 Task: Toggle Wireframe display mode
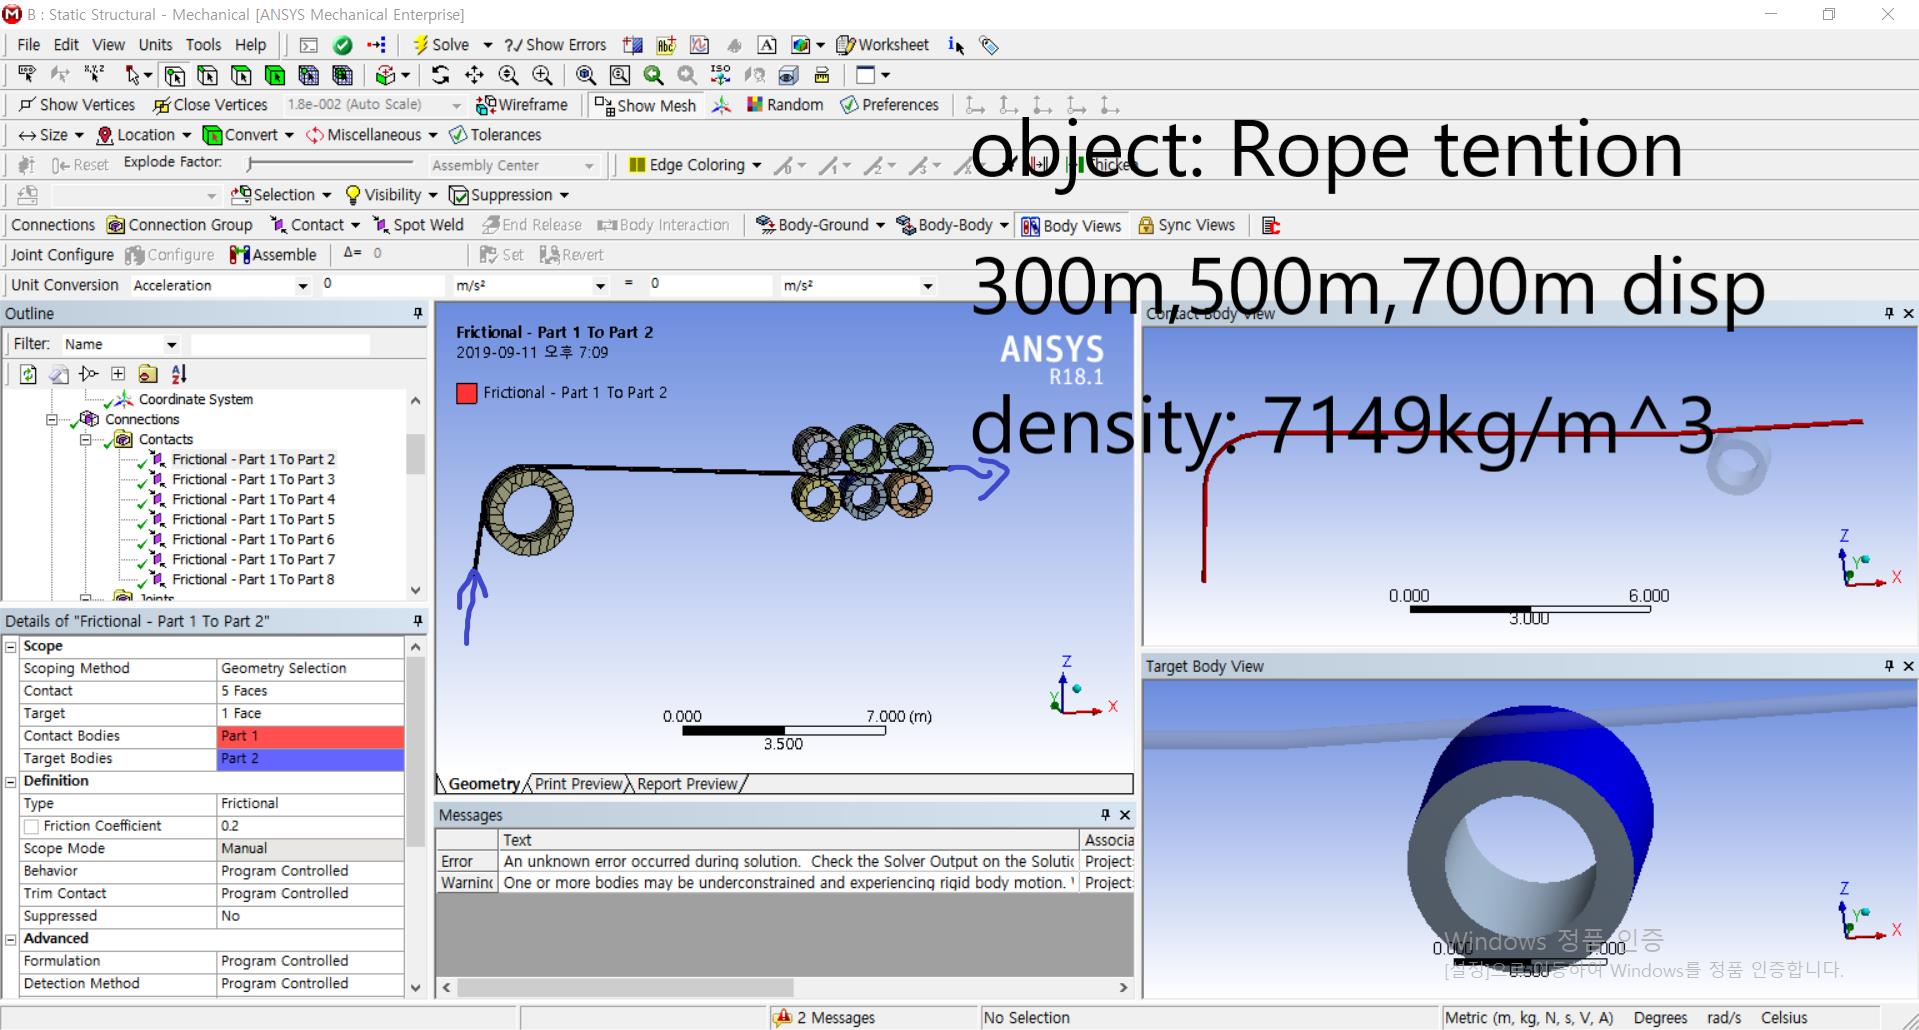tap(522, 105)
